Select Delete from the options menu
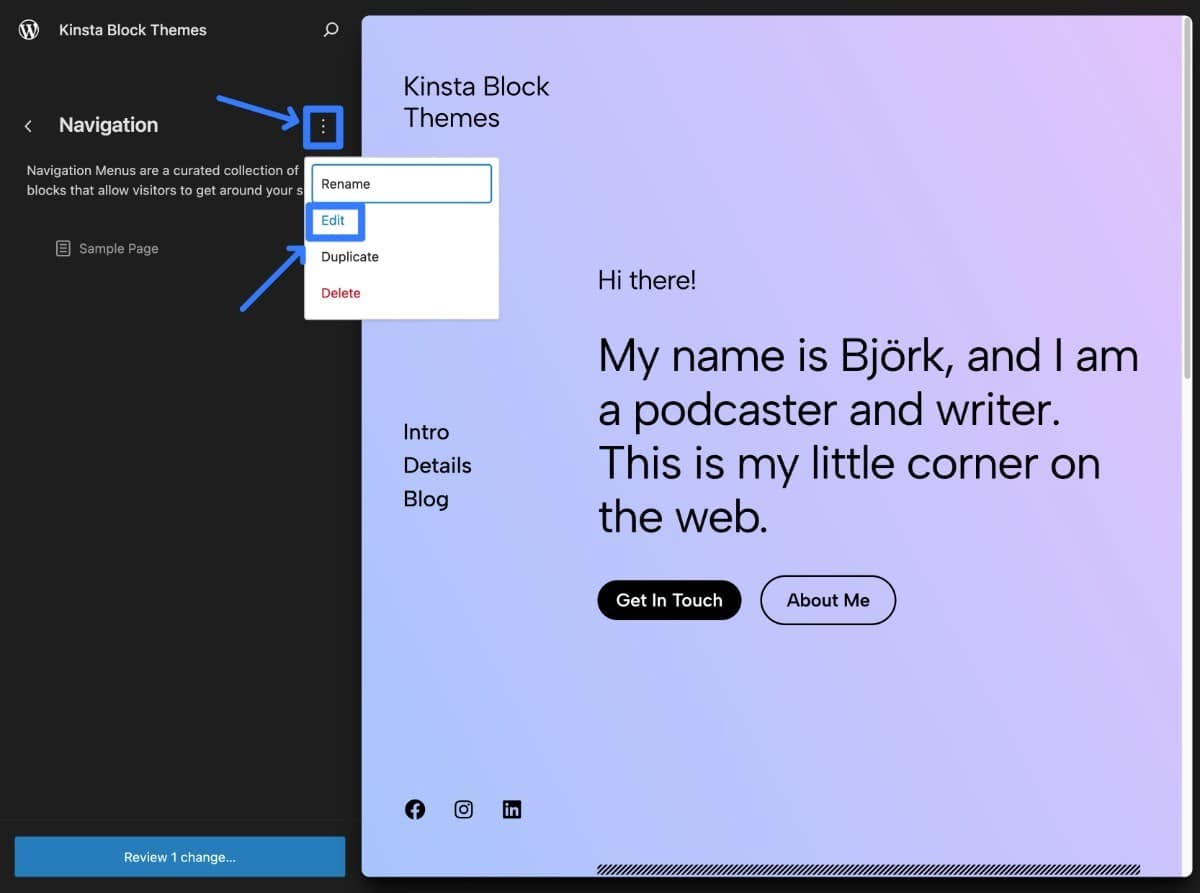 coord(340,292)
